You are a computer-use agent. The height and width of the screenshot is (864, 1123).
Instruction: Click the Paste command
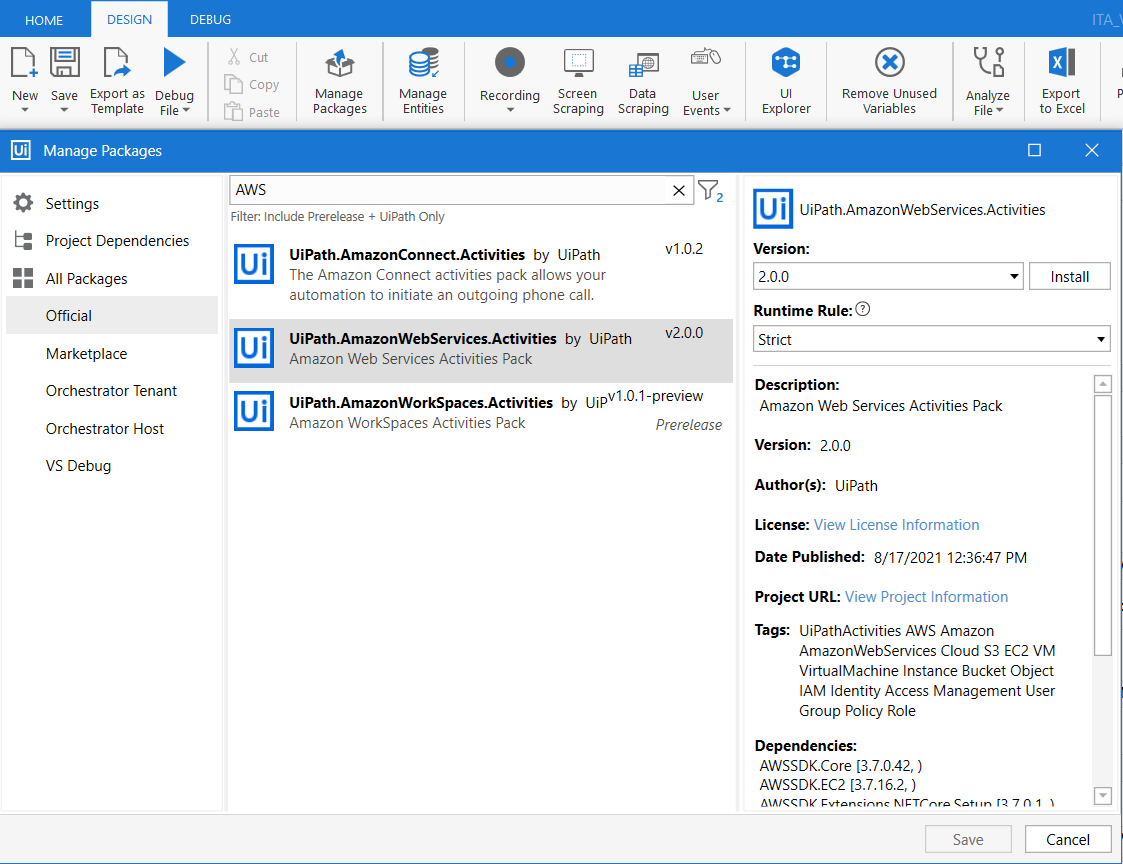(252, 112)
